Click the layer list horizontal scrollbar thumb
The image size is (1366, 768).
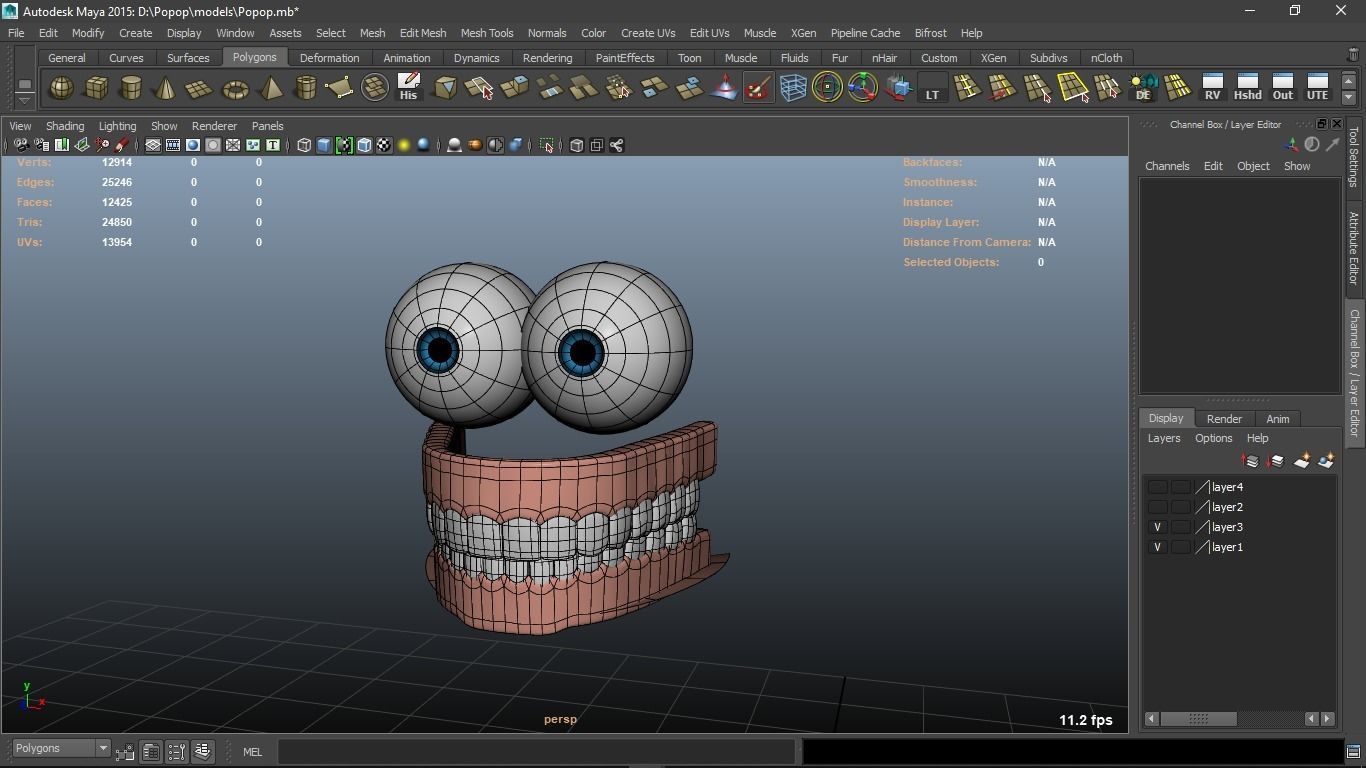1198,718
